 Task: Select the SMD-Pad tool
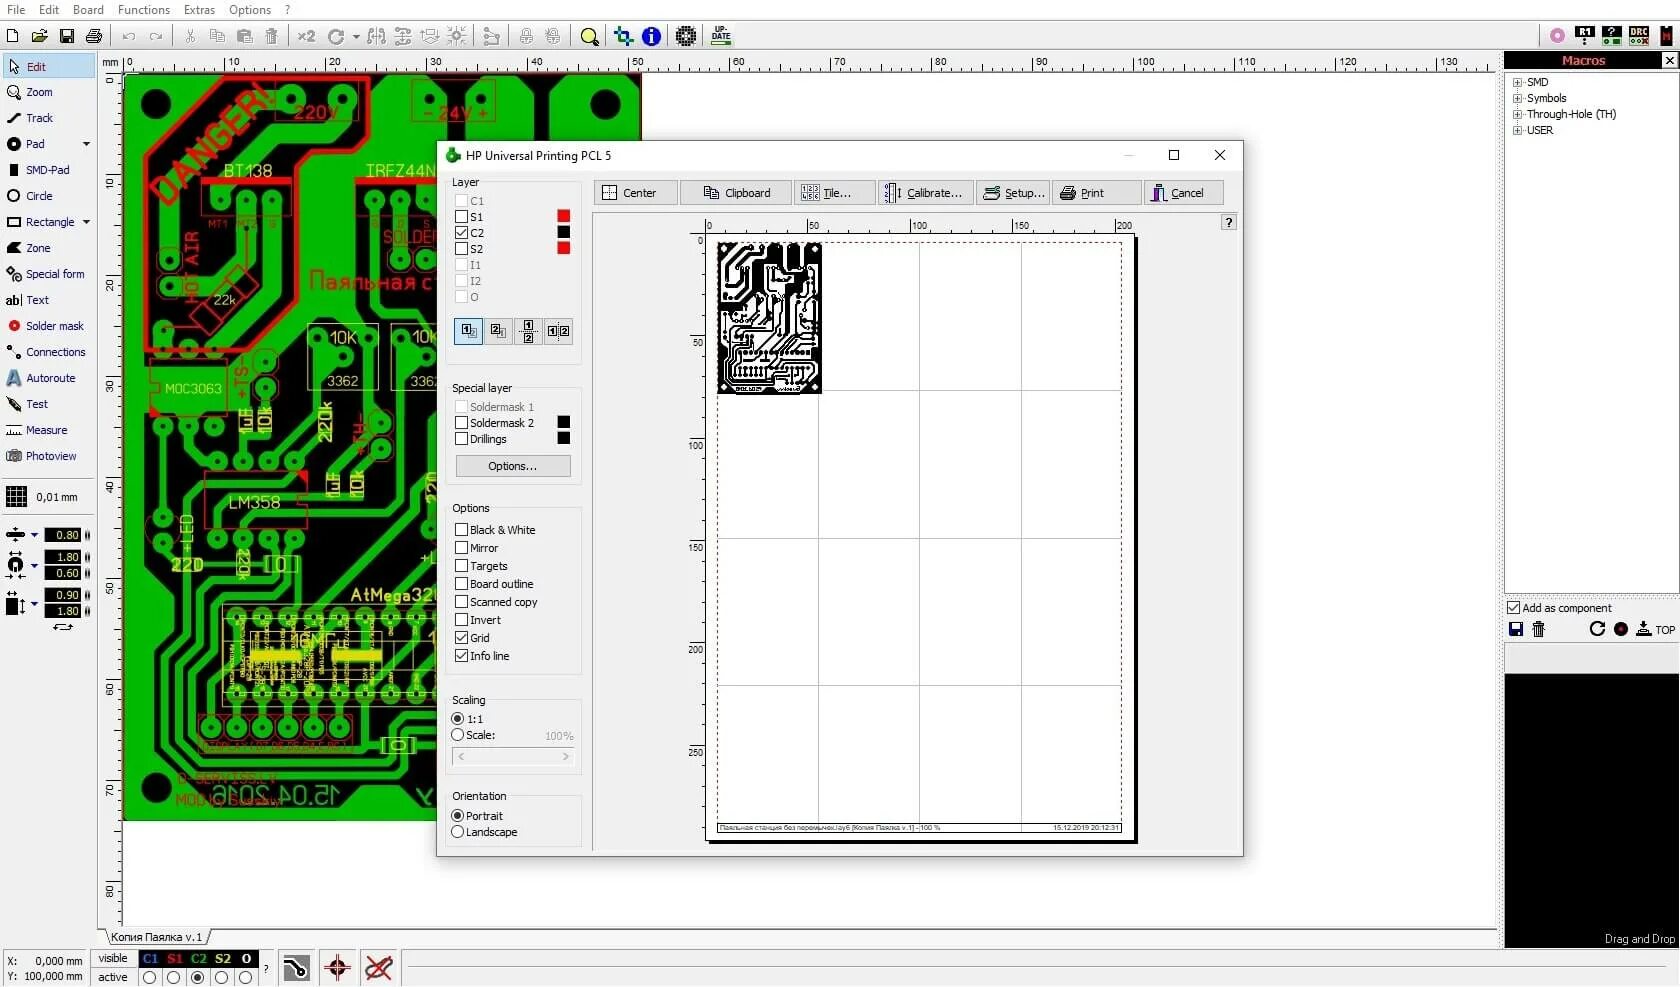(48, 170)
